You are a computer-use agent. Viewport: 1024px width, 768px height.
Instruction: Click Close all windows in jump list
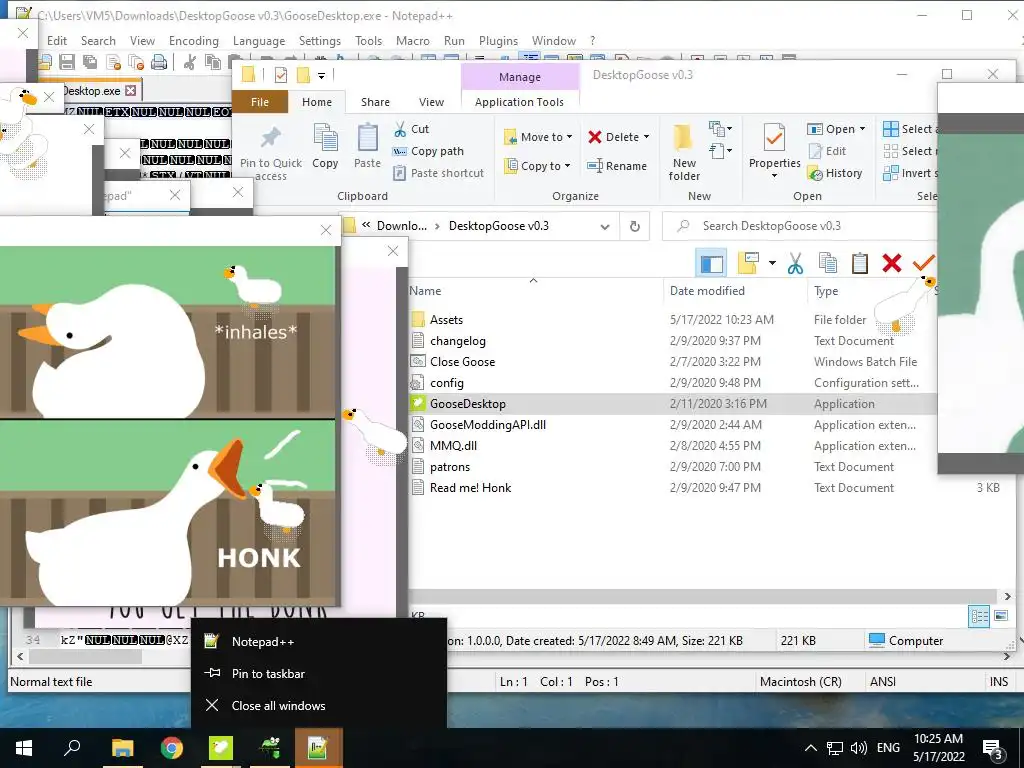(x=319, y=705)
